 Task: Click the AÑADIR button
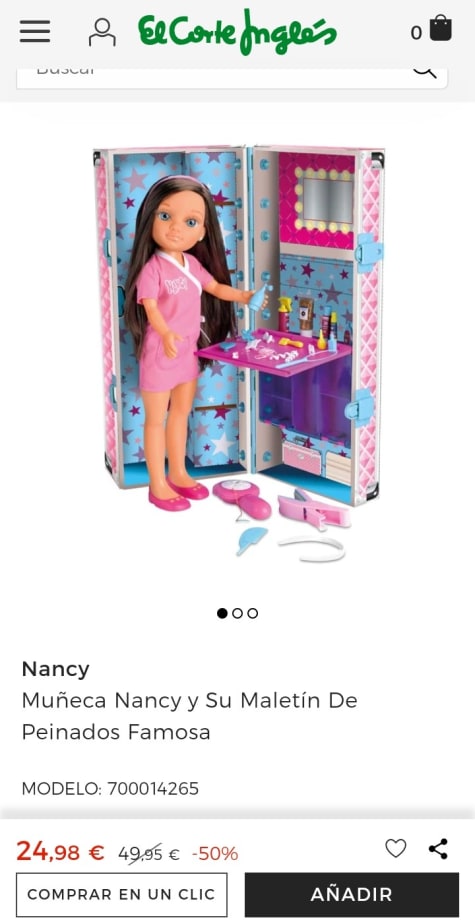click(352, 894)
